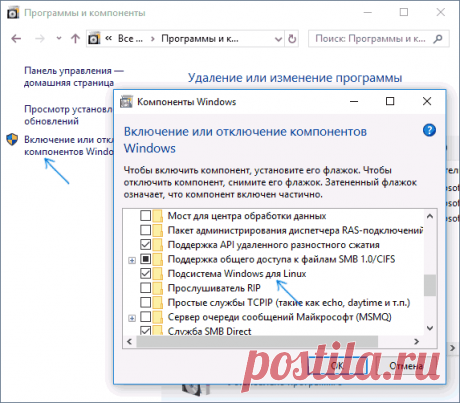
Task: Click the forward navigation arrow
Action: click(x=40, y=39)
